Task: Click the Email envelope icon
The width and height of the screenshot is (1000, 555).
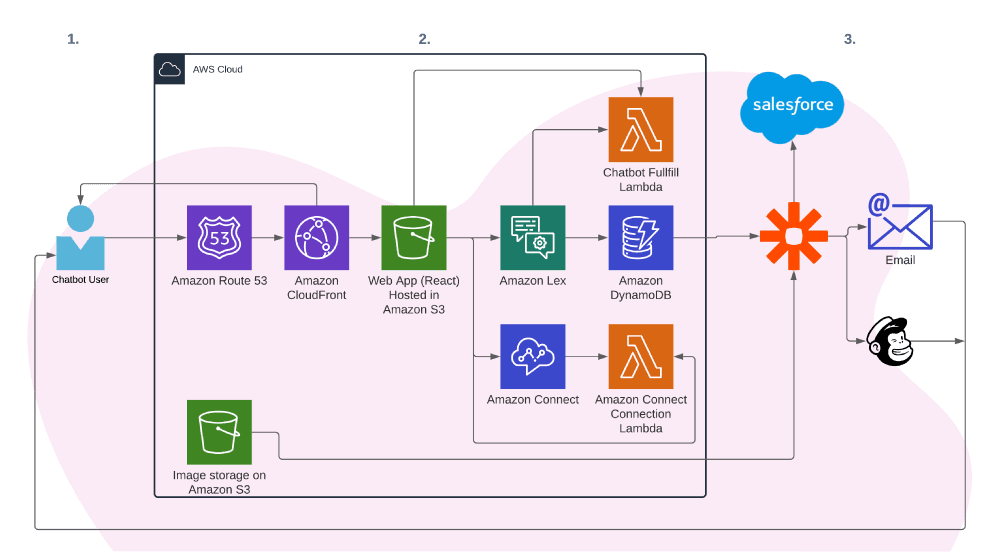Action: coord(900,222)
